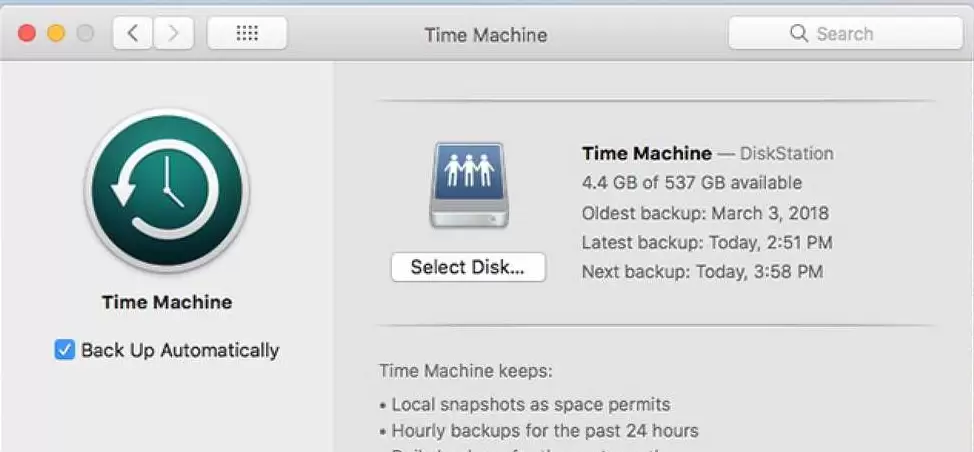Image resolution: width=974 pixels, height=452 pixels.
Task: Click the magnifying glass in the search field
Action: pyautogui.click(x=799, y=33)
